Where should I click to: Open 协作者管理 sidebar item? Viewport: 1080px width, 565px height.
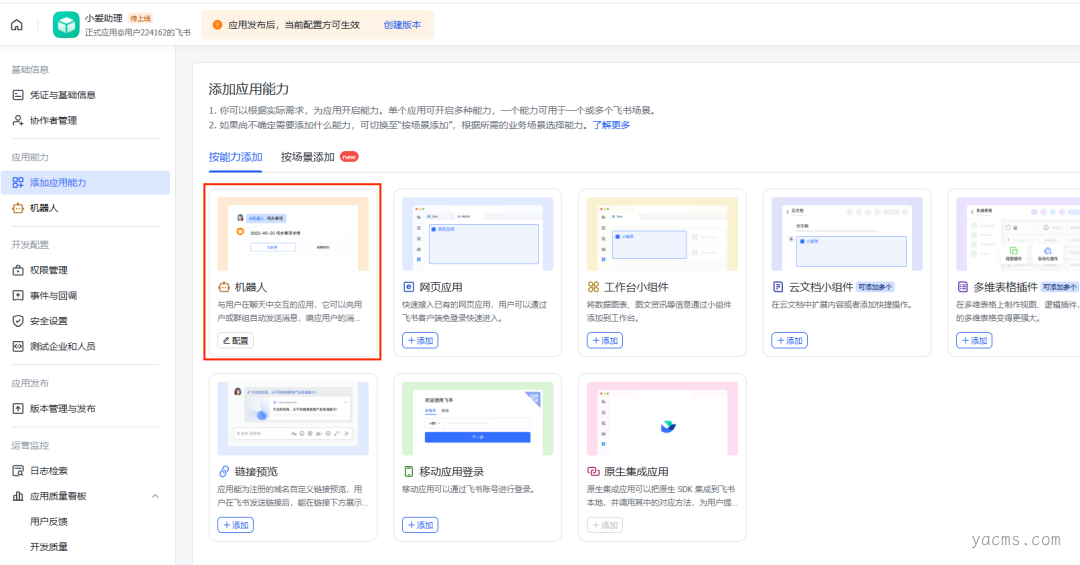point(53,121)
